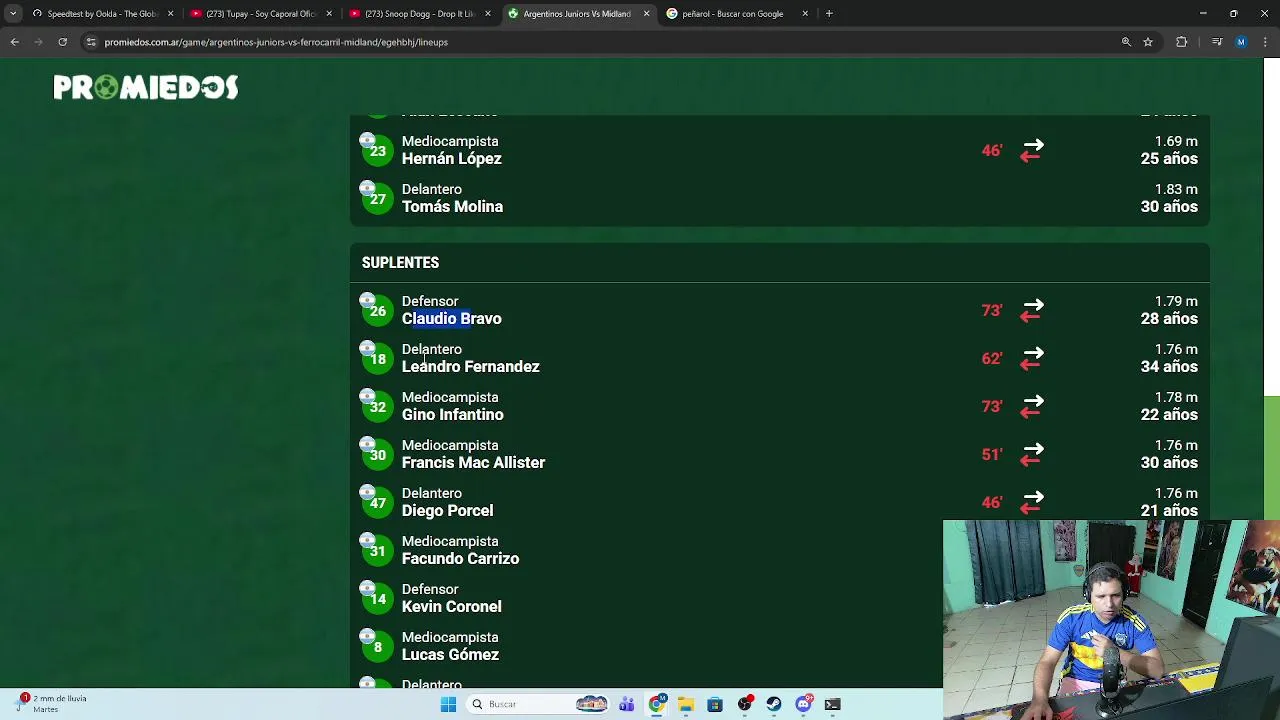1280x720 pixels.
Task: Click the number 30 shirt badge
Action: pyautogui.click(x=377, y=455)
